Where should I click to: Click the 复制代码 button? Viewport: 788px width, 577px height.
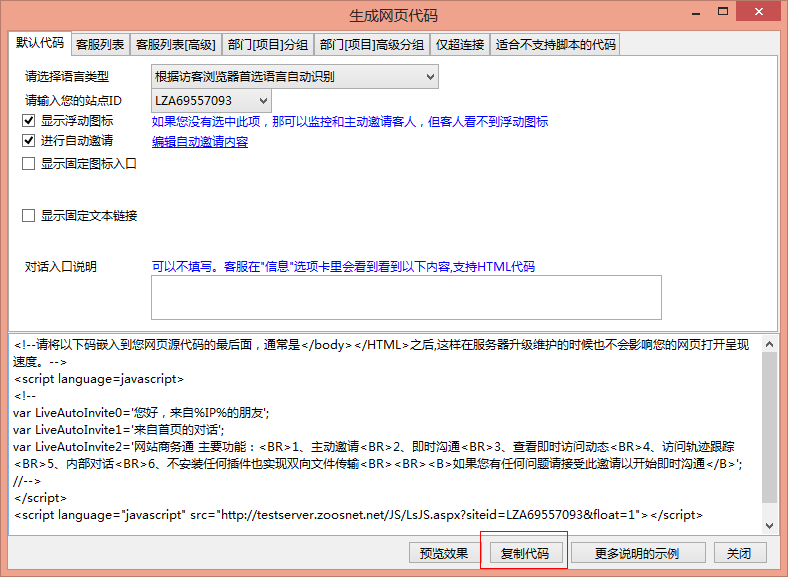pyautogui.click(x=524, y=553)
